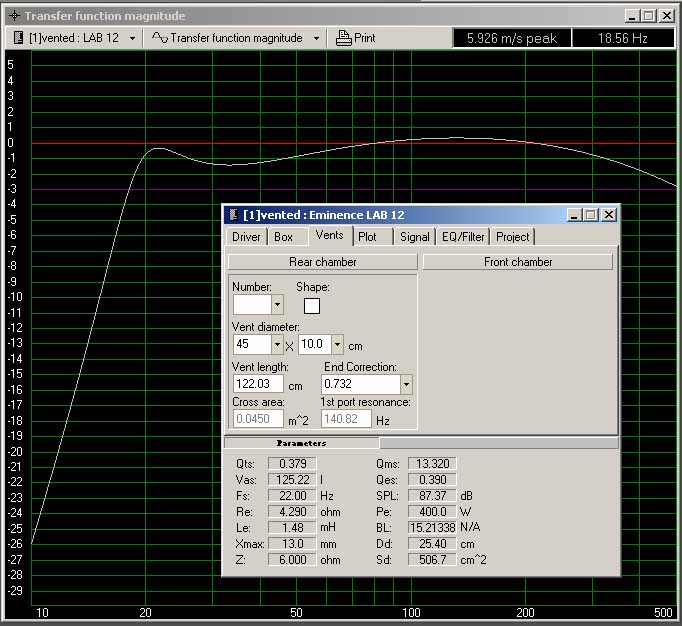
Task: Maximize the Transfer function magnitude window
Action: (x=649, y=16)
